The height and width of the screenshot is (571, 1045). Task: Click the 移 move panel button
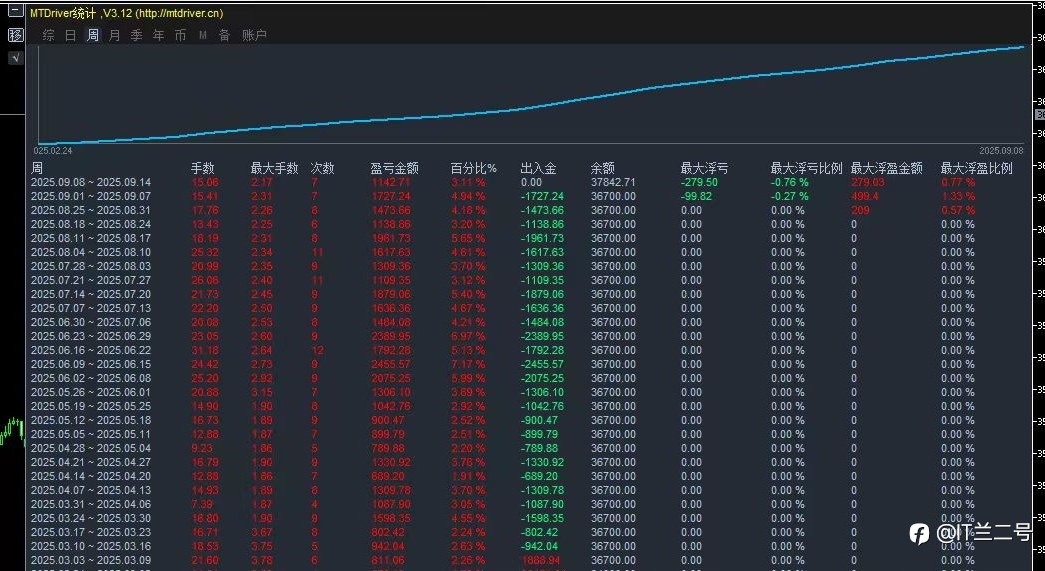tap(15, 35)
